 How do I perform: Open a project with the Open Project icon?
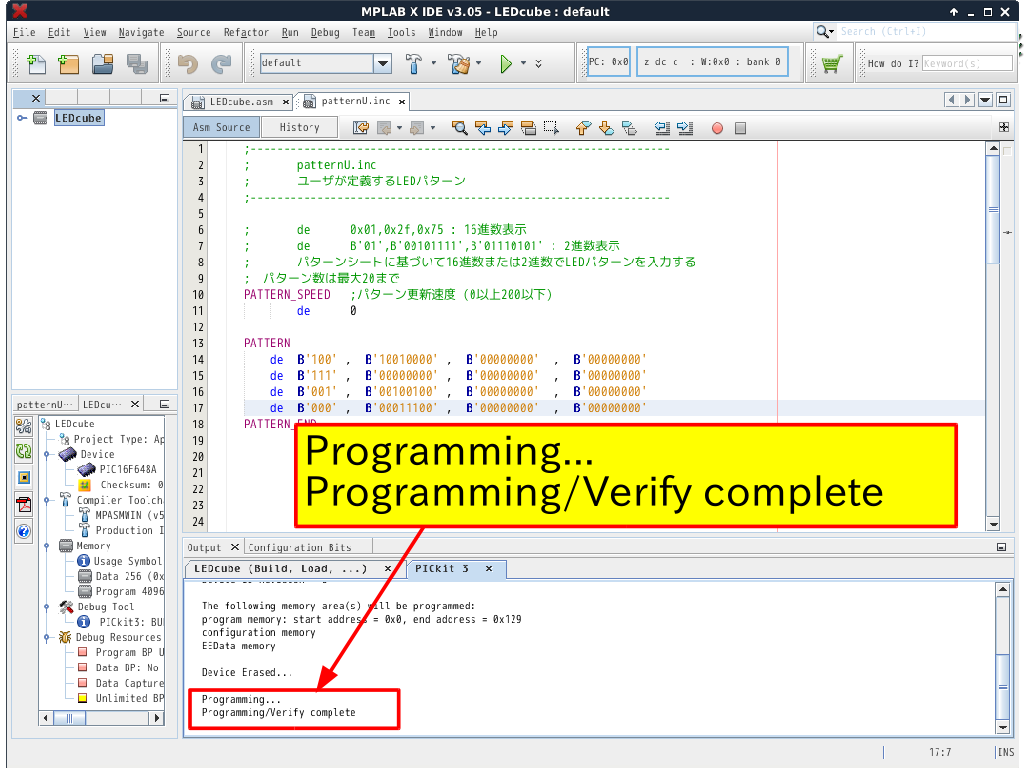tap(103, 63)
